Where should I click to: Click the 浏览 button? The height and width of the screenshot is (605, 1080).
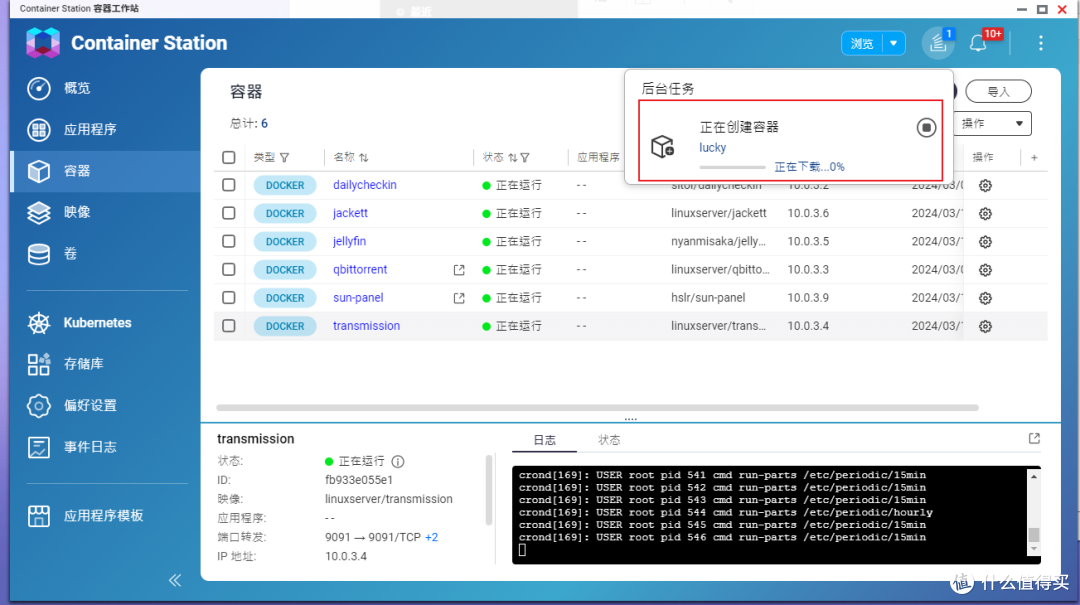click(862, 43)
